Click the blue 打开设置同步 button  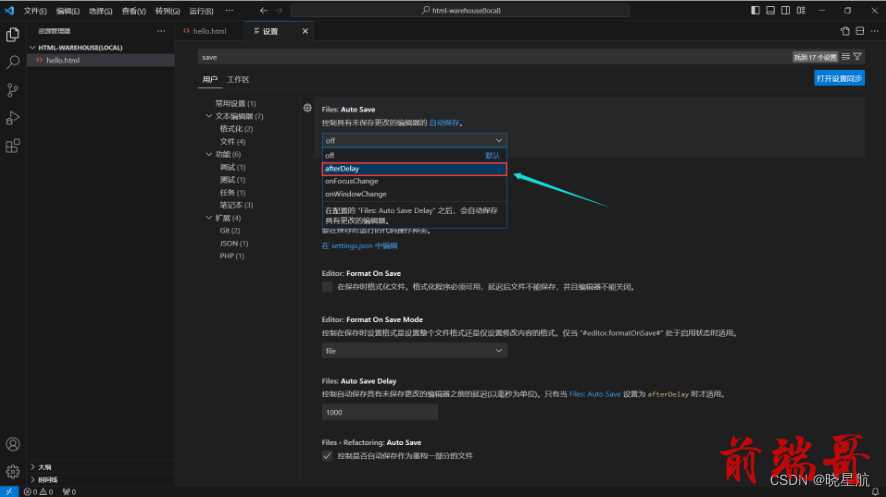tap(839, 79)
